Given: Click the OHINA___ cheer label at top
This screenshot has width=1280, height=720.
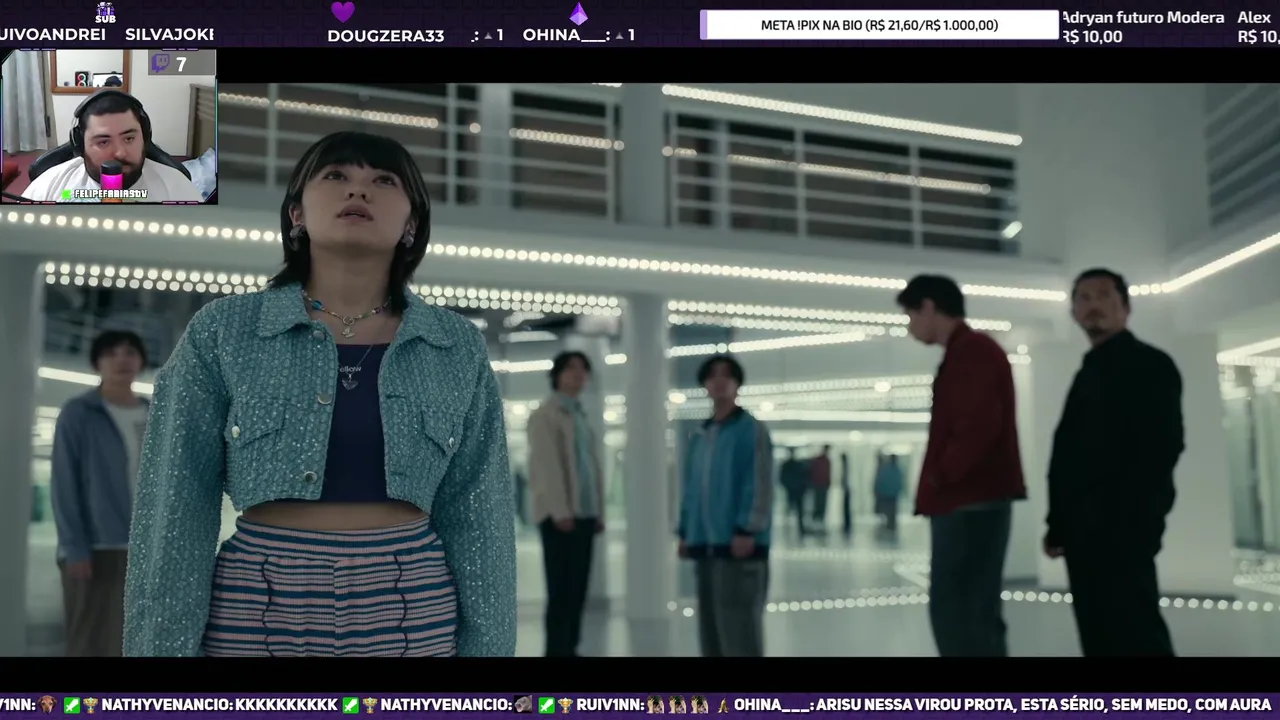Looking at the screenshot, I should pyautogui.click(x=579, y=35).
